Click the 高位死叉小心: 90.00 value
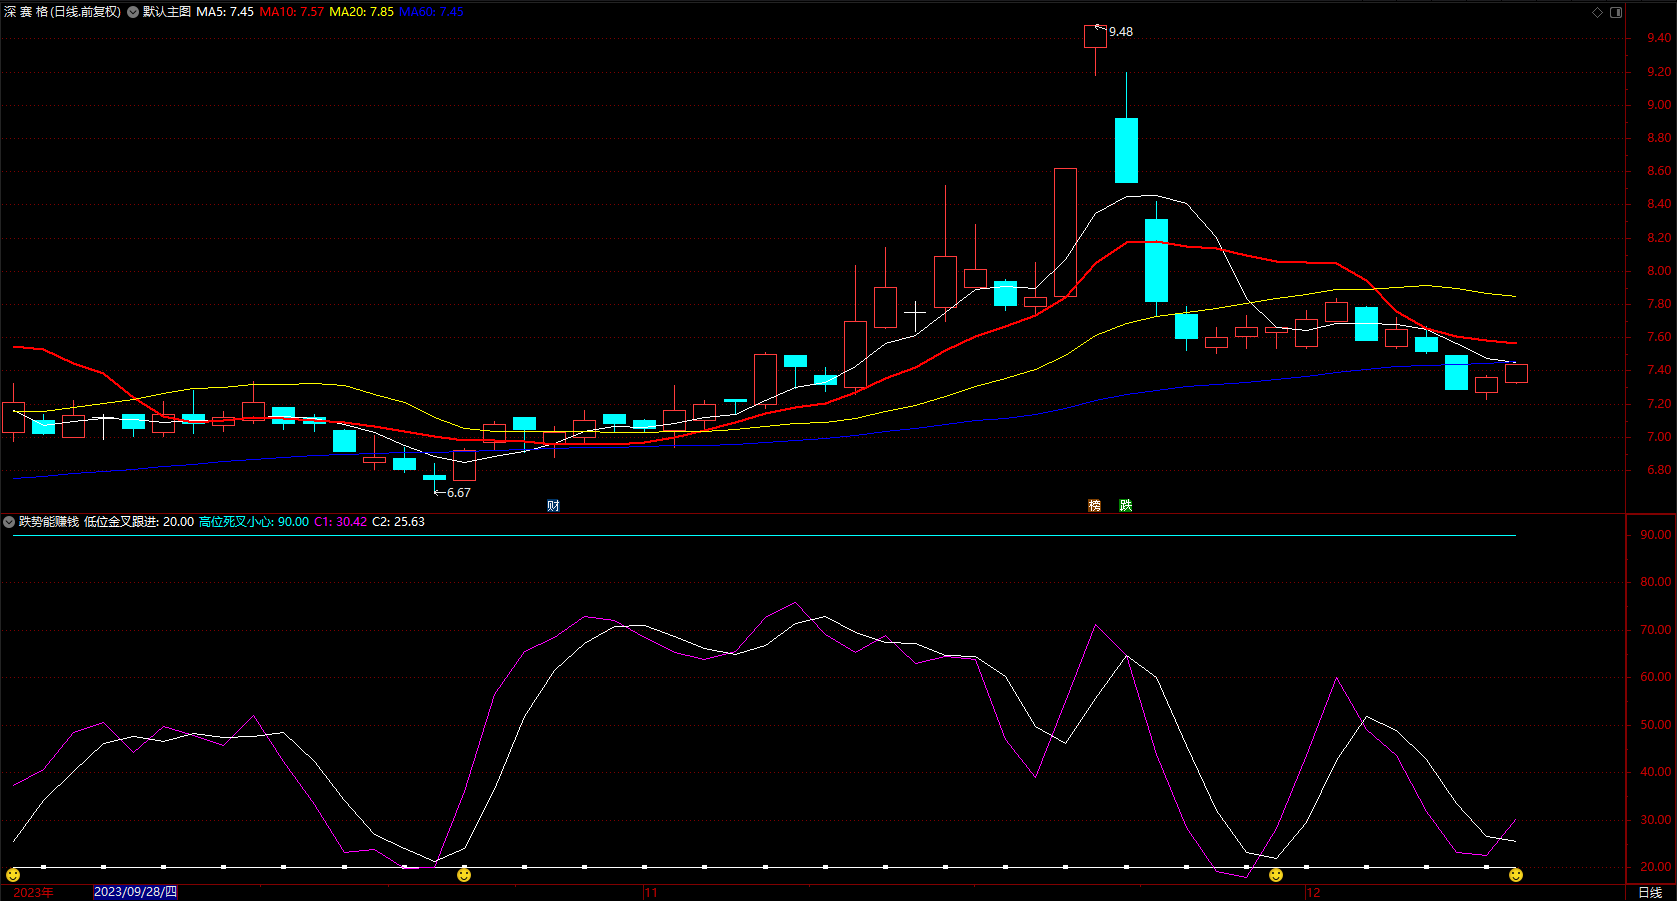Image resolution: width=1677 pixels, height=901 pixels. click(254, 522)
